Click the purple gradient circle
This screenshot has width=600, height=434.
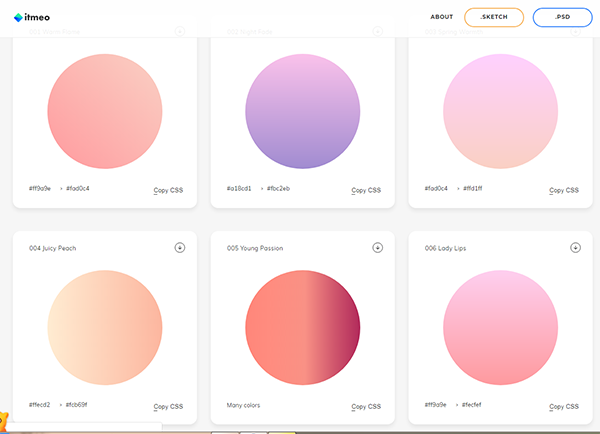[302, 109]
